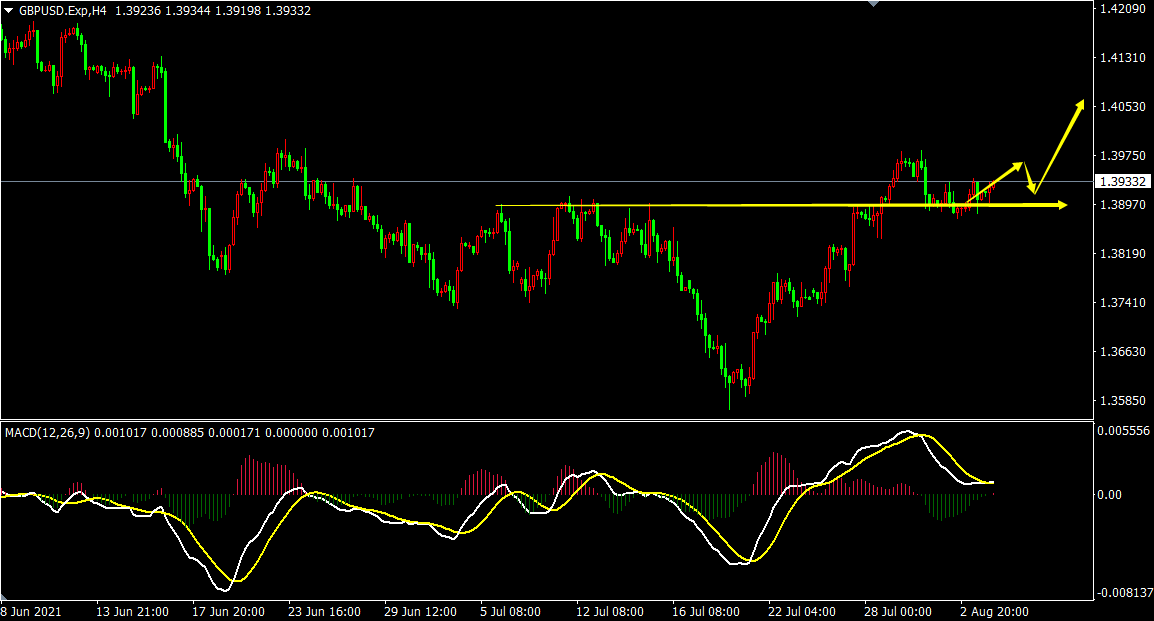Click the MACD scale value 0.005556
The image size is (1154, 621).
point(1123,430)
